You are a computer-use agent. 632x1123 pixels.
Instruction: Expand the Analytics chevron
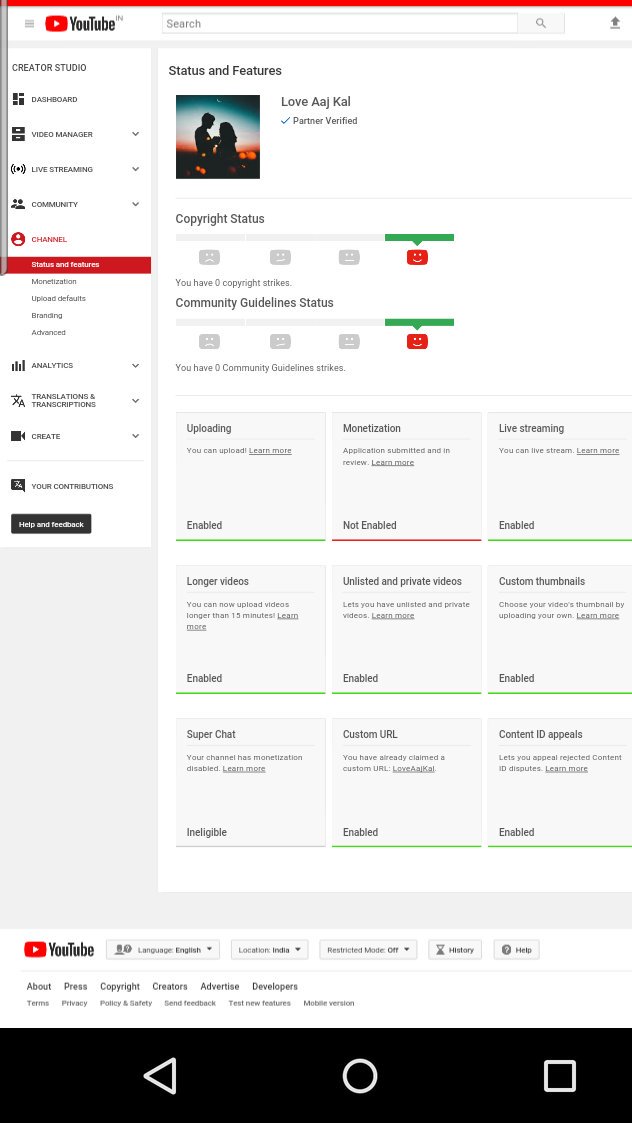(135, 365)
